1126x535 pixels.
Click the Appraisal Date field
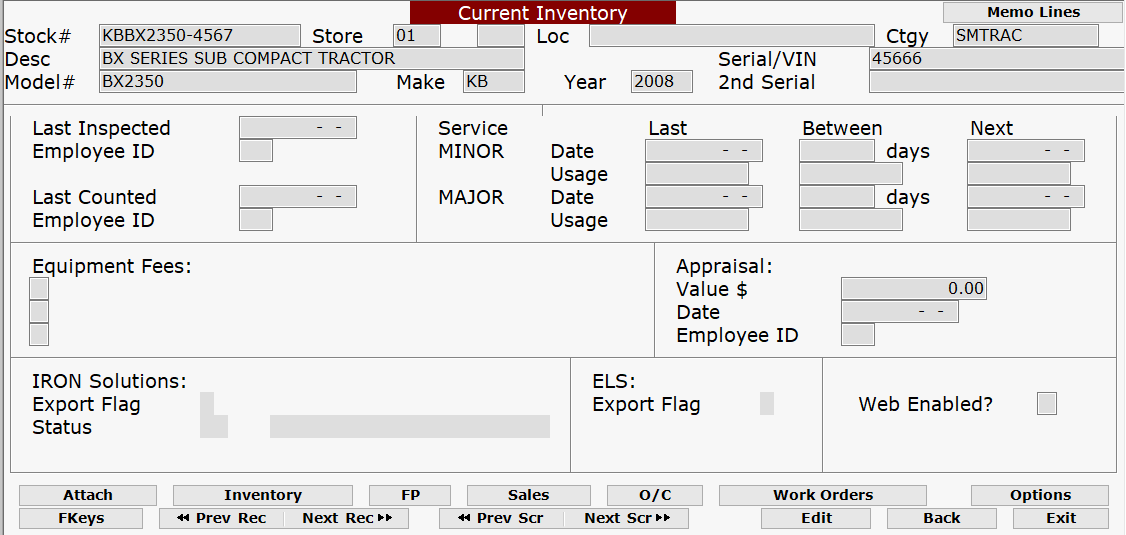coord(900,312)
